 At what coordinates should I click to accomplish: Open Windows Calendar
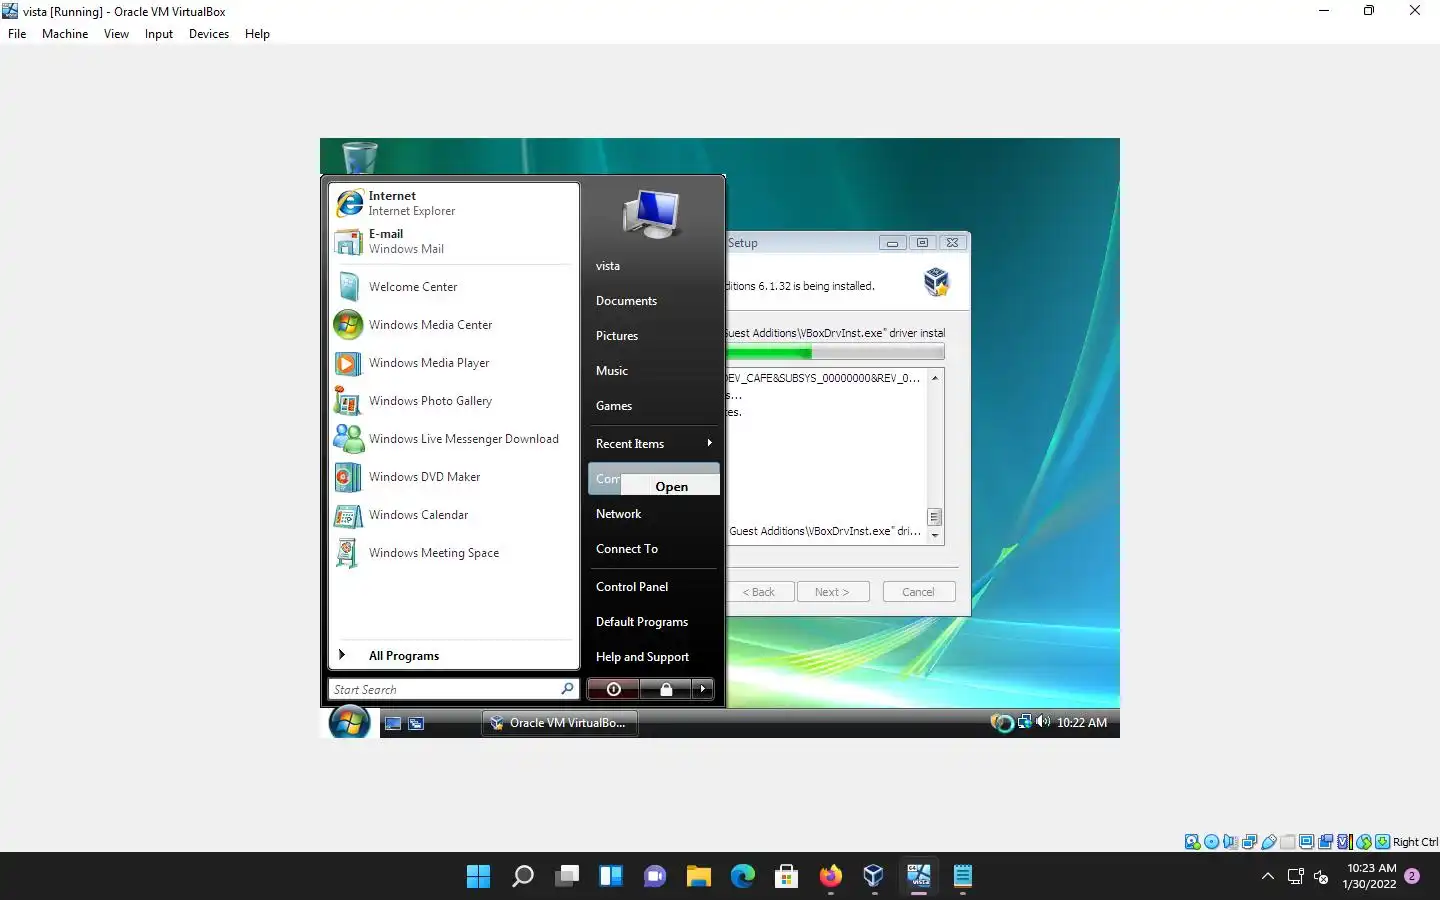[454, 515]
